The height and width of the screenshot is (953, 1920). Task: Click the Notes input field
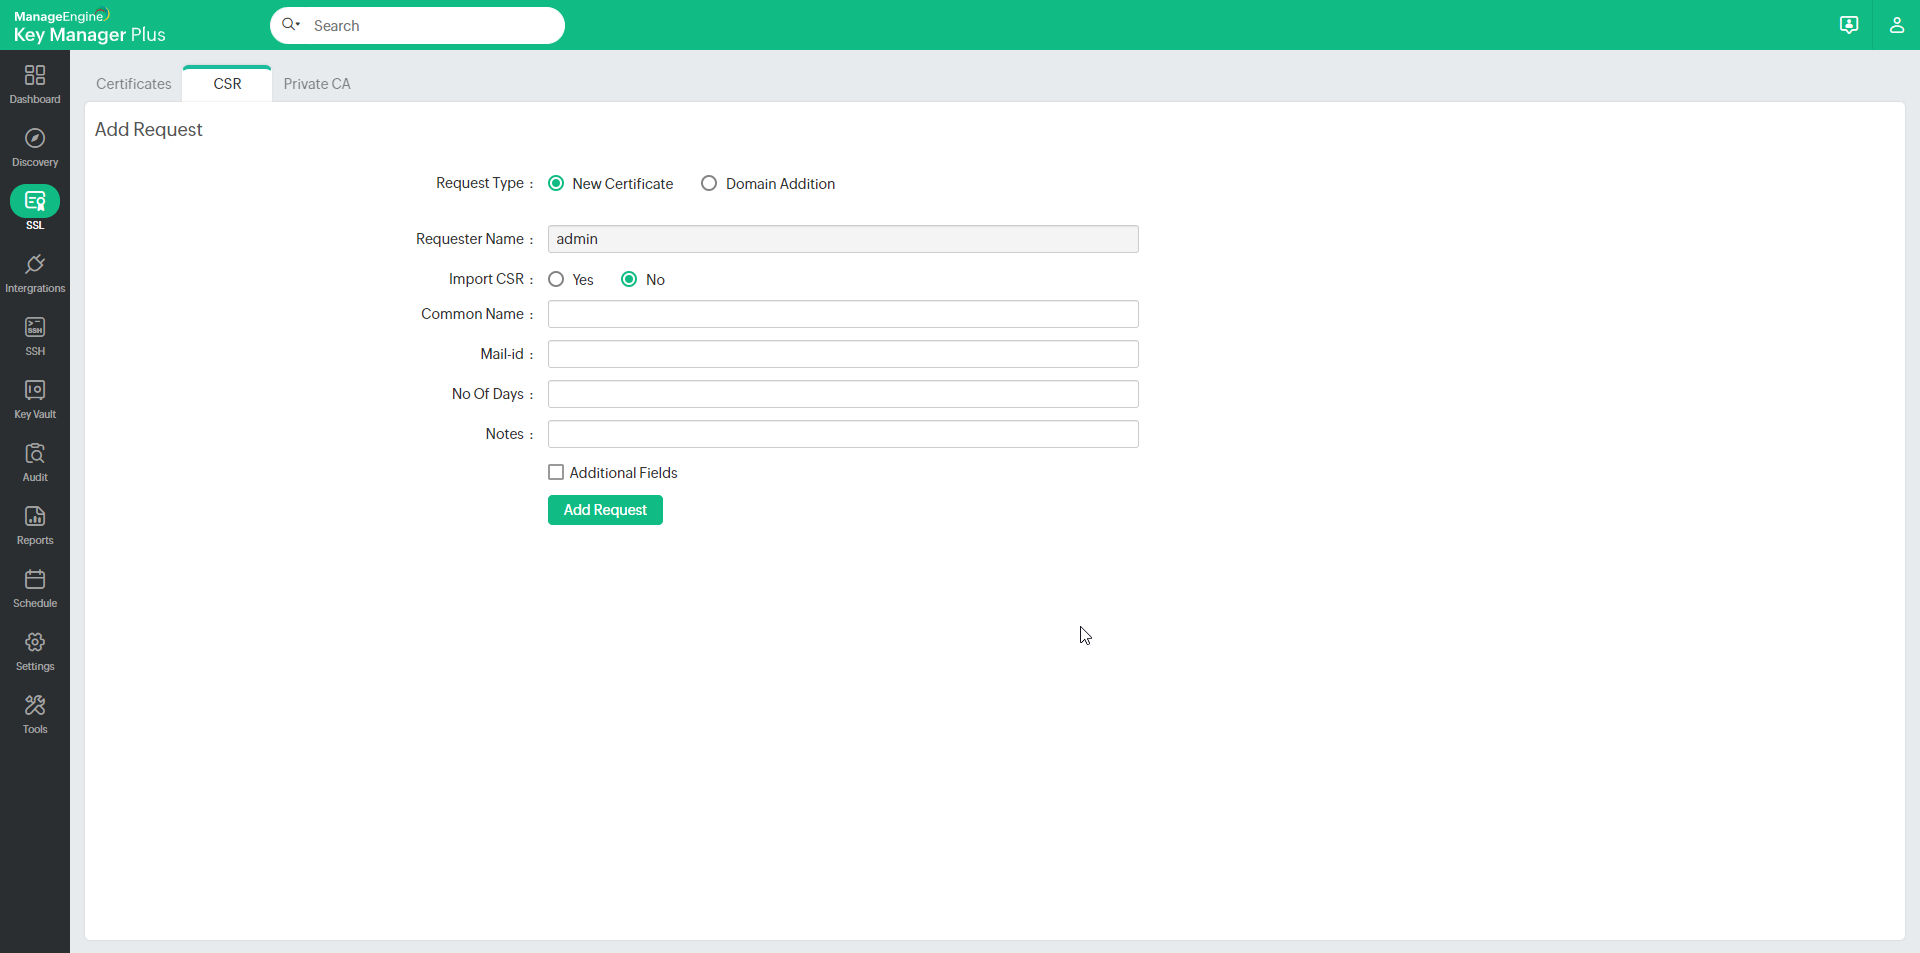coord(843,434)
